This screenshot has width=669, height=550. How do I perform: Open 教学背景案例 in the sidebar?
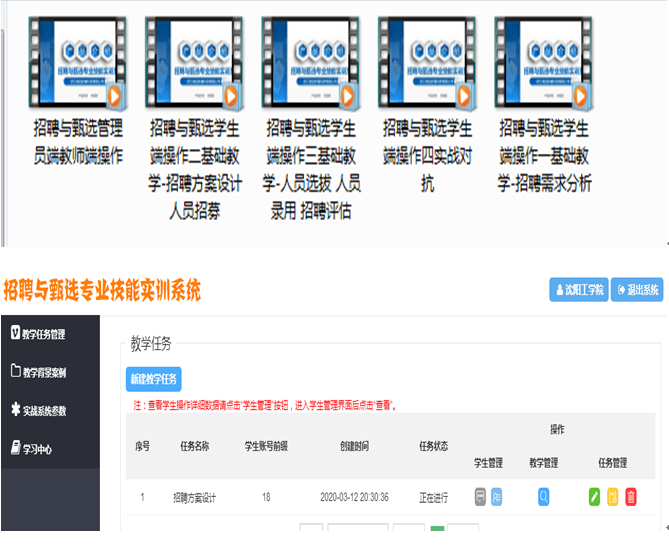pos(44,372)
